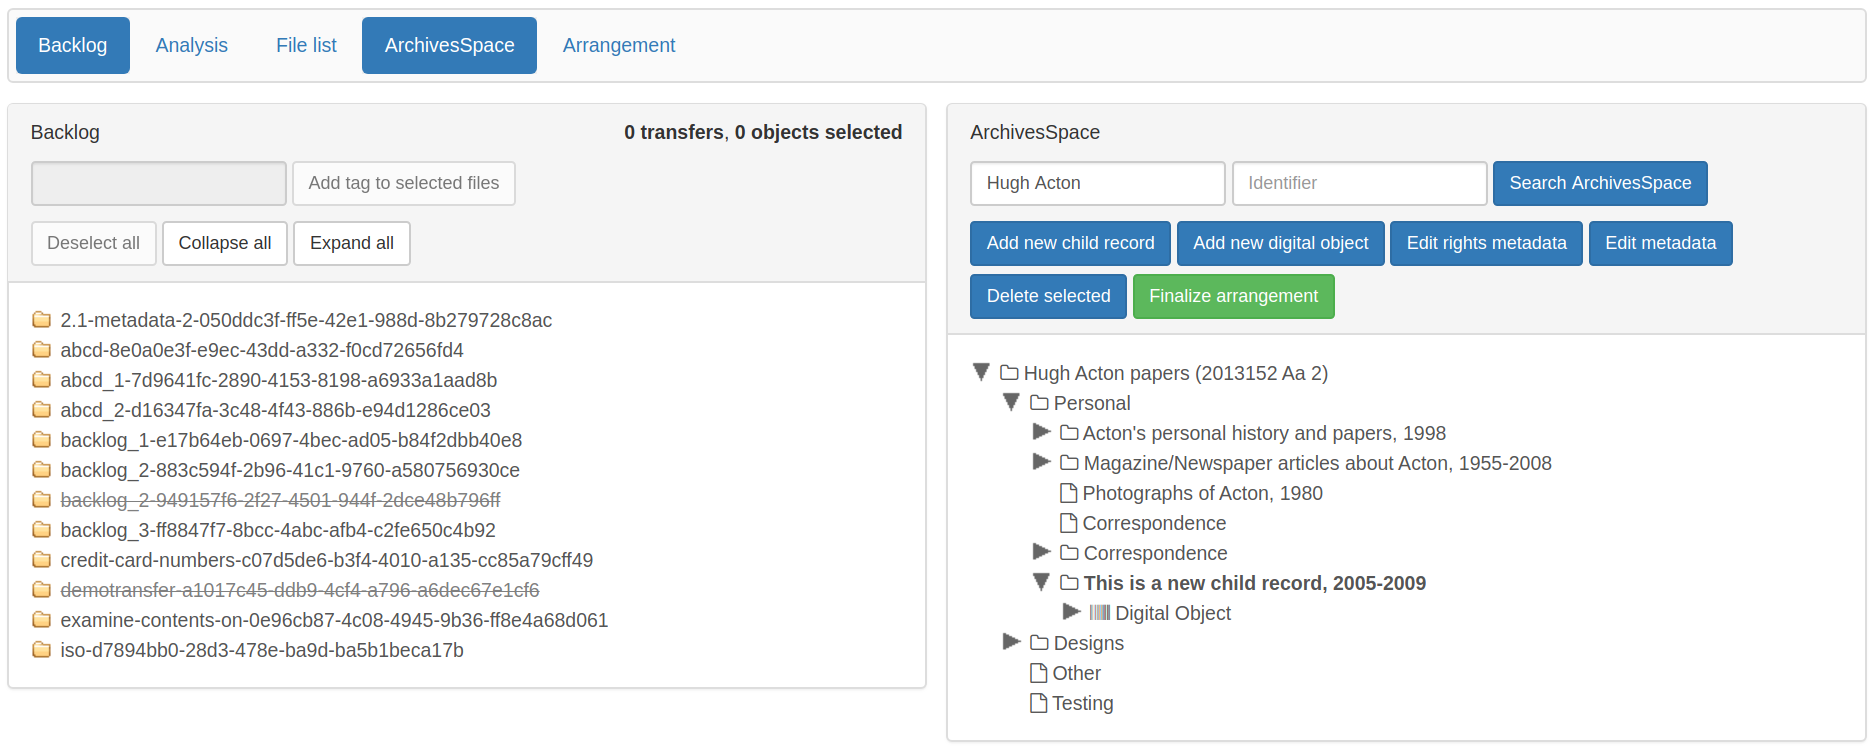Click the file icon next to Testing
This screenshot has height=754, width=1876.
[1038, 703]
